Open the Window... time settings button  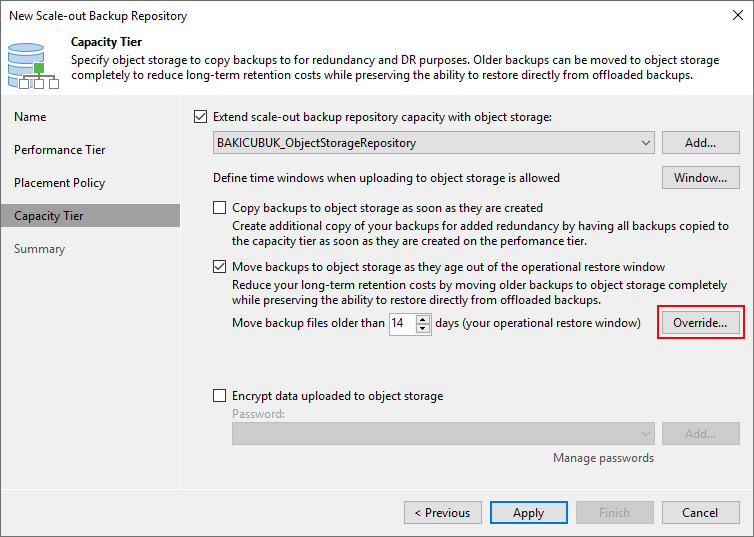(701, 178)
